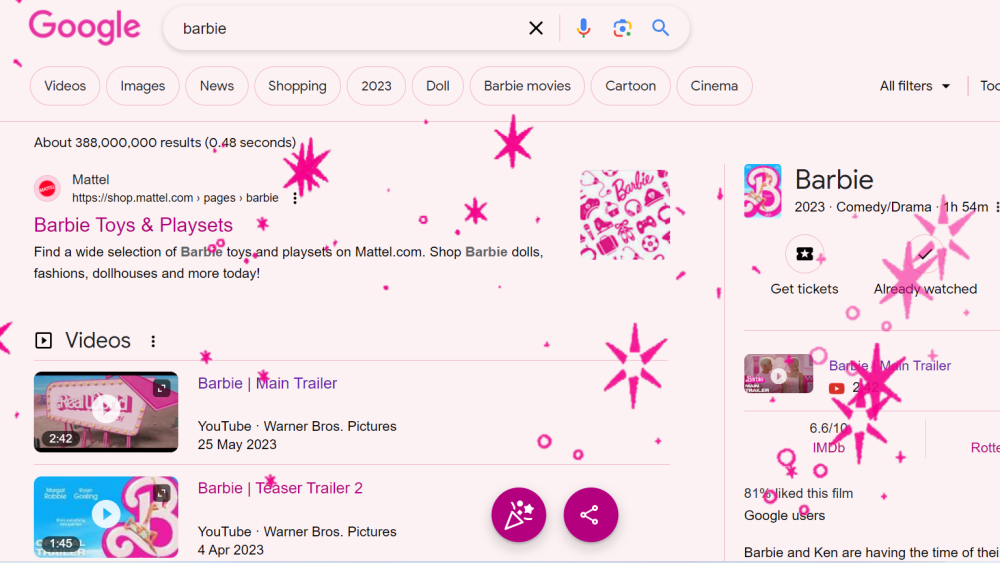Click the Get tickets icon button
Screen dimensions: 1000x563
point(804,254)
